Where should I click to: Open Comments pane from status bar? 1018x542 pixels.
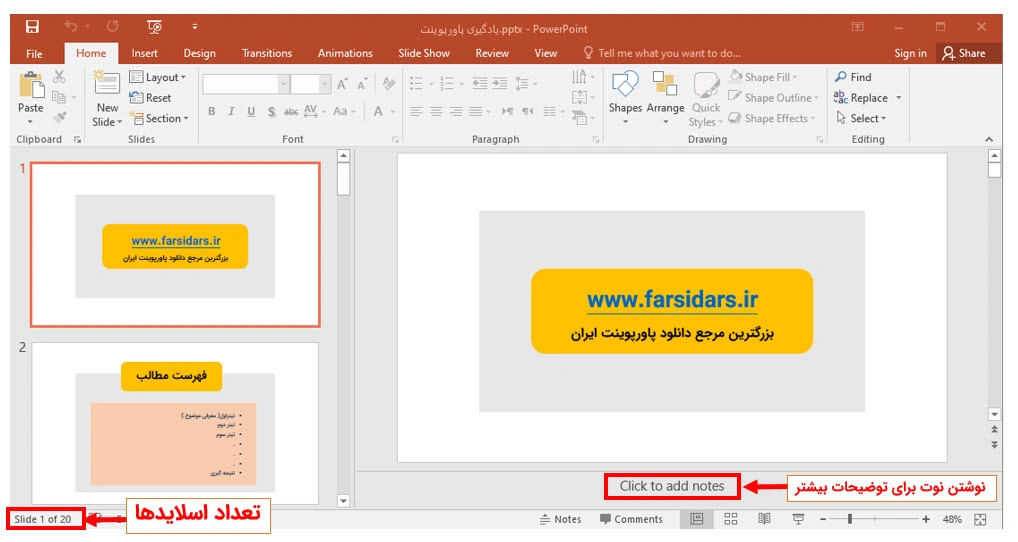coord(631,519)
